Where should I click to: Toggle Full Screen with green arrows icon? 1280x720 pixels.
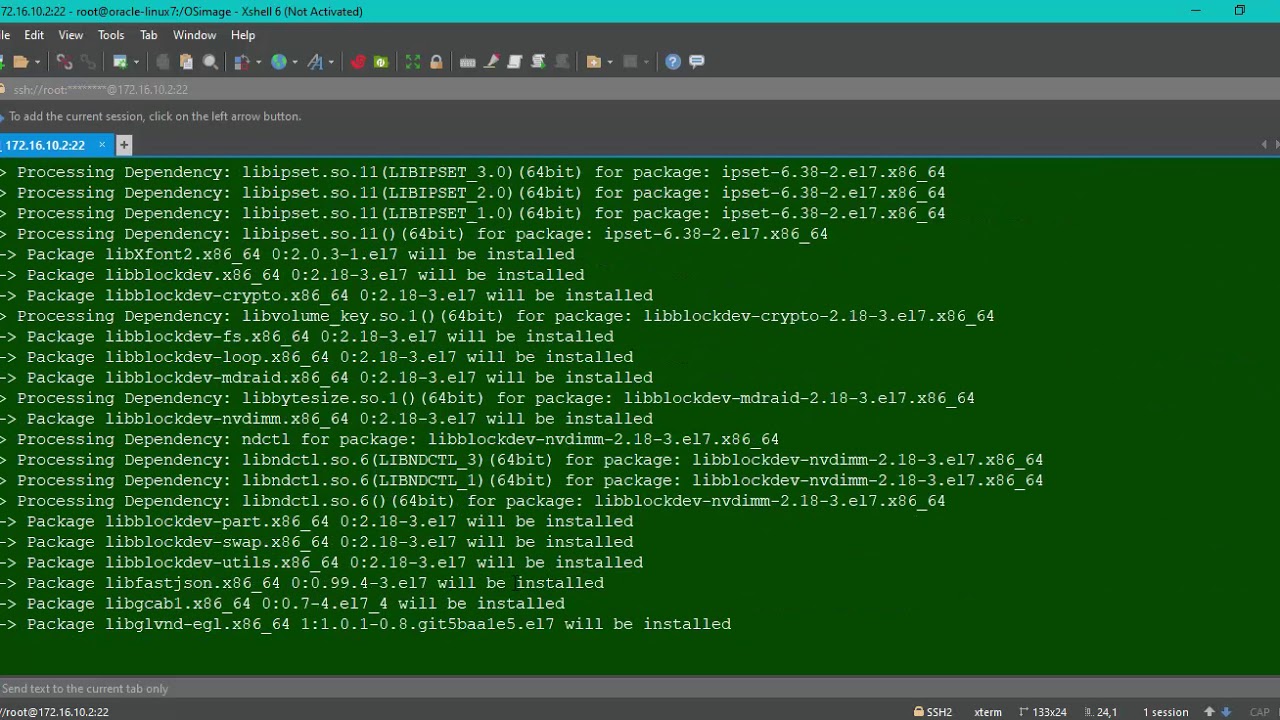pyautogui.click(x=413, y=62)
